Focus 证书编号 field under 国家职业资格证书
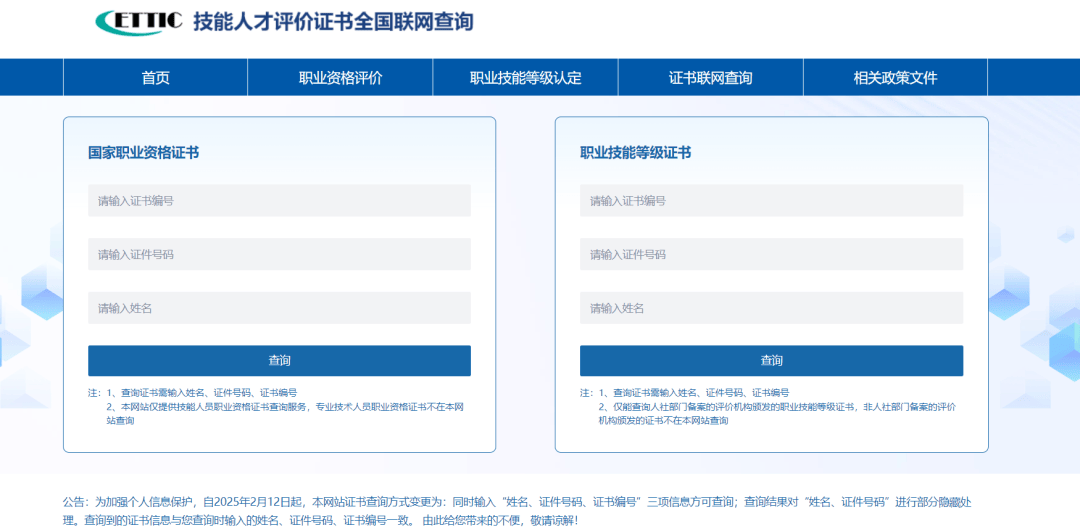The height and width of the screenshot is (528, 1080). coord(279,201)
